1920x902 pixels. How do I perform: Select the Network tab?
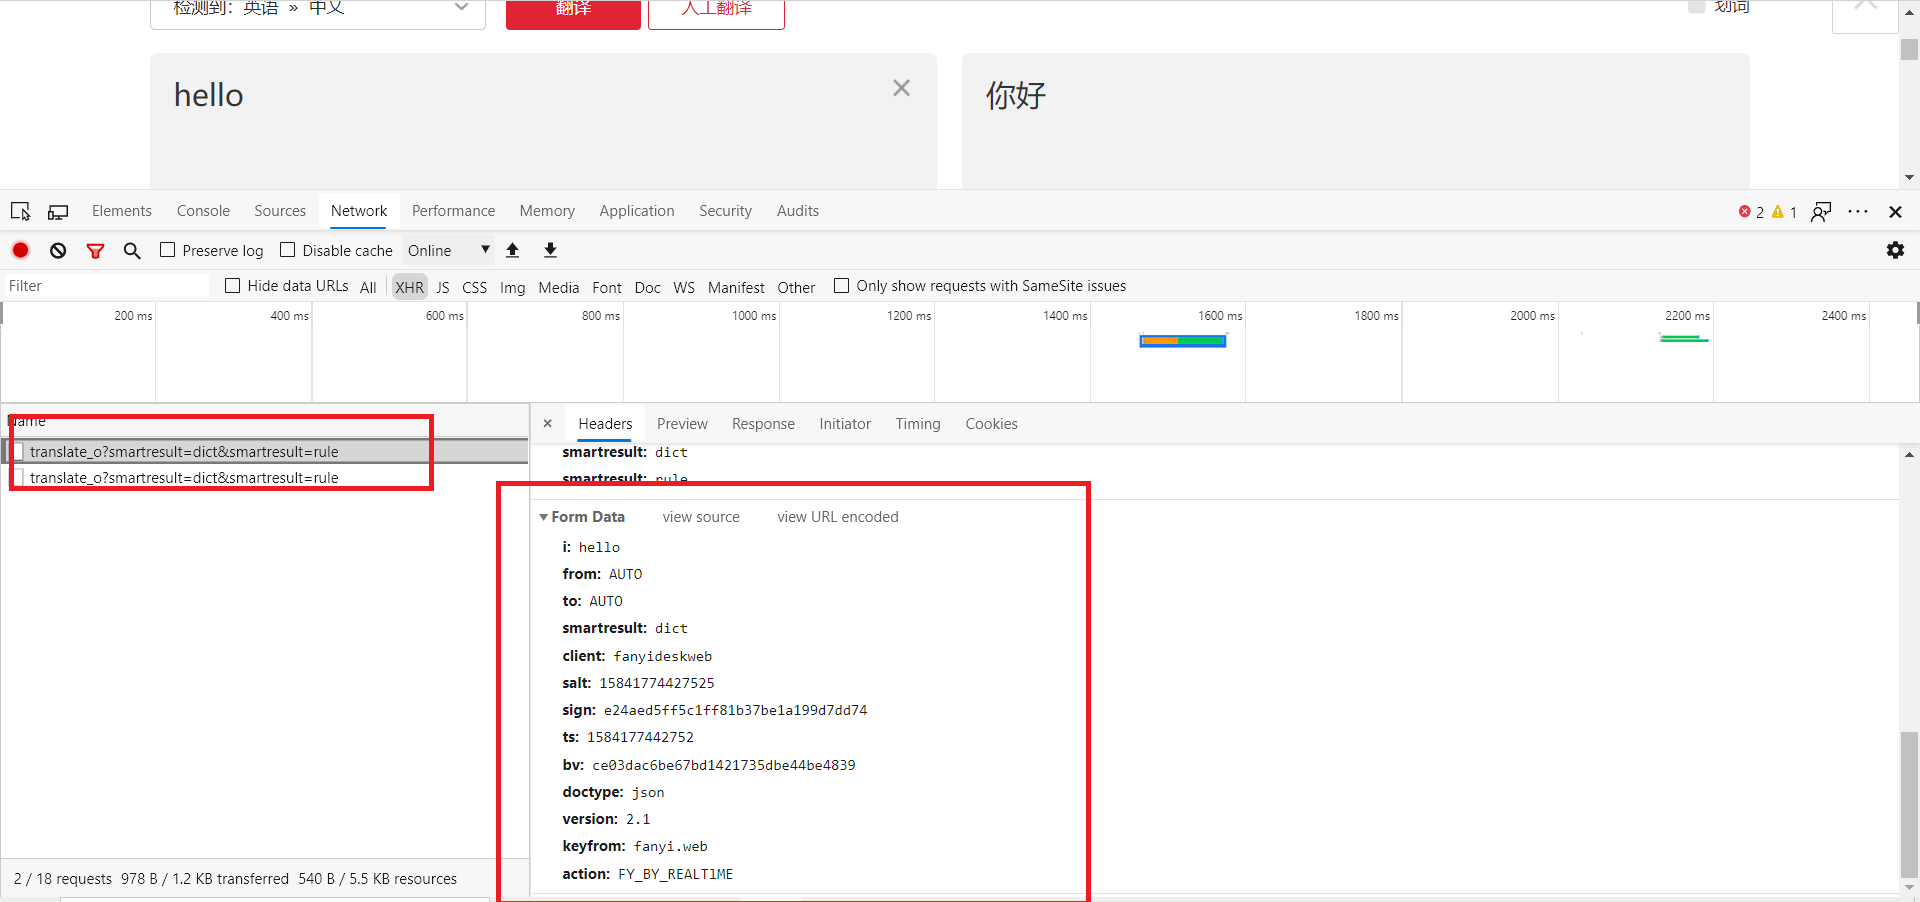[x=359, y=211]
